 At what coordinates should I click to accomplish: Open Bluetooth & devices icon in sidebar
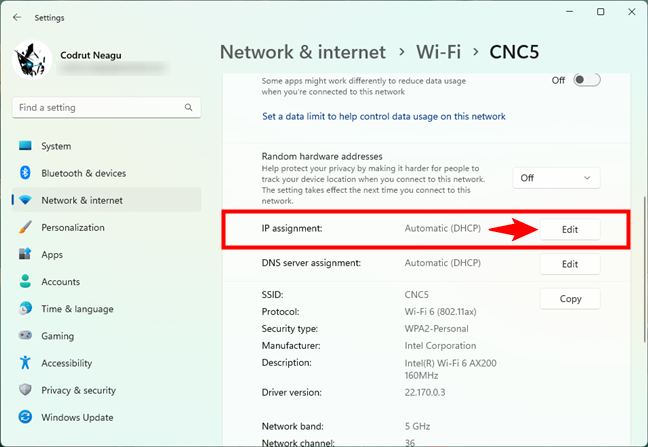point(25,173)
